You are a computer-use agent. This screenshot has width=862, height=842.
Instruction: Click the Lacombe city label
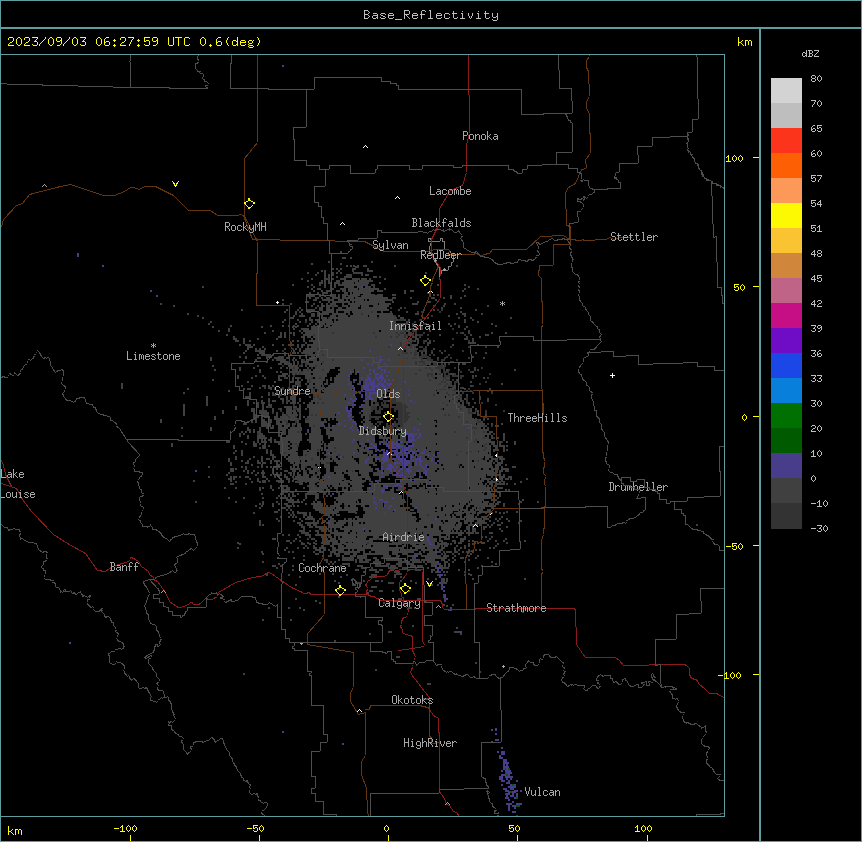pyautogui.click(x=450, y=191)
